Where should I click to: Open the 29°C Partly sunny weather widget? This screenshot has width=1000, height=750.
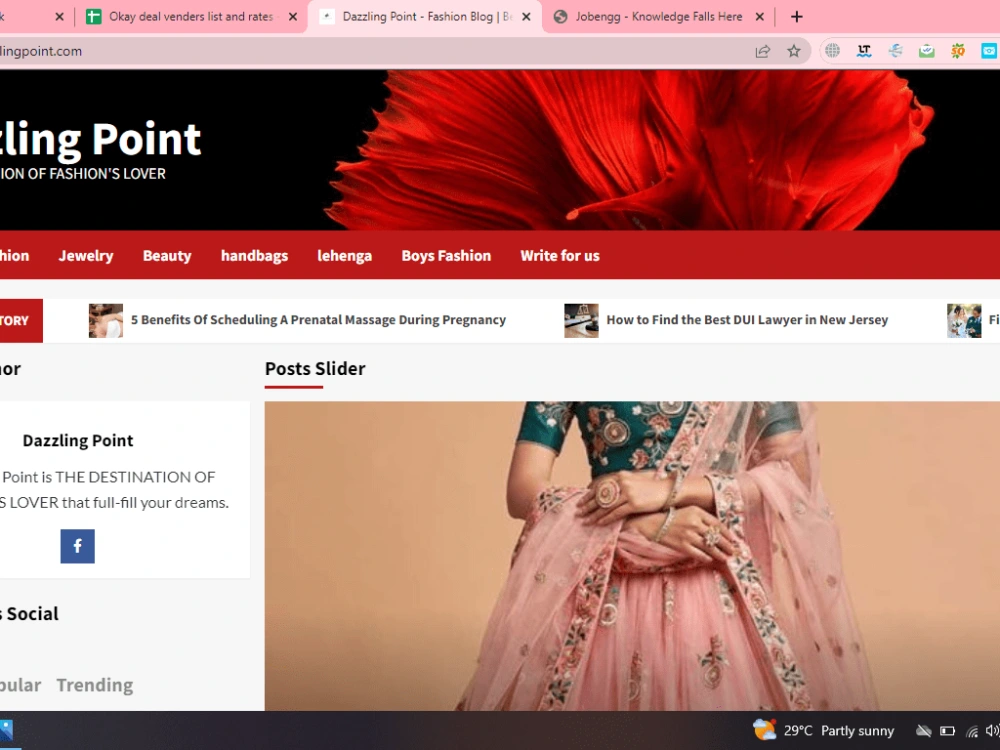point(823,730)
